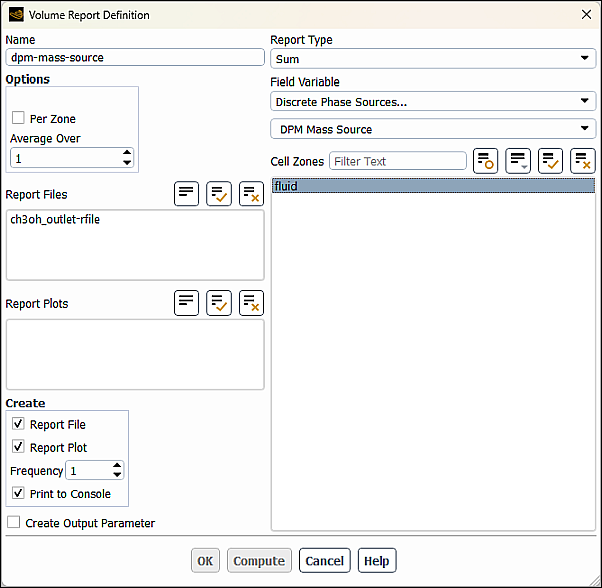Deselect all entries in Report Files
This screenshot has height=588, width=602.
pos(251,194)
